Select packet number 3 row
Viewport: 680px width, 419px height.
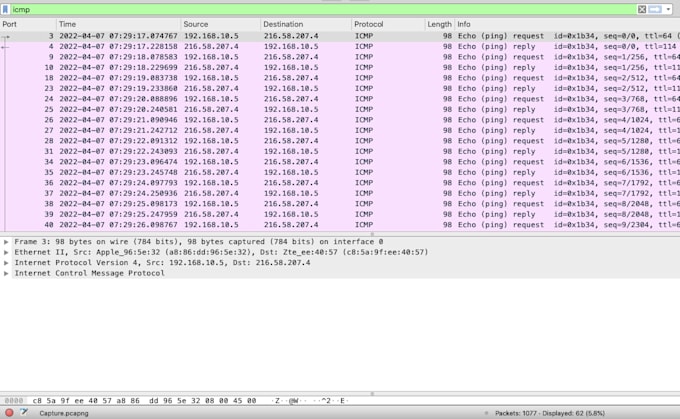(340, 36)
